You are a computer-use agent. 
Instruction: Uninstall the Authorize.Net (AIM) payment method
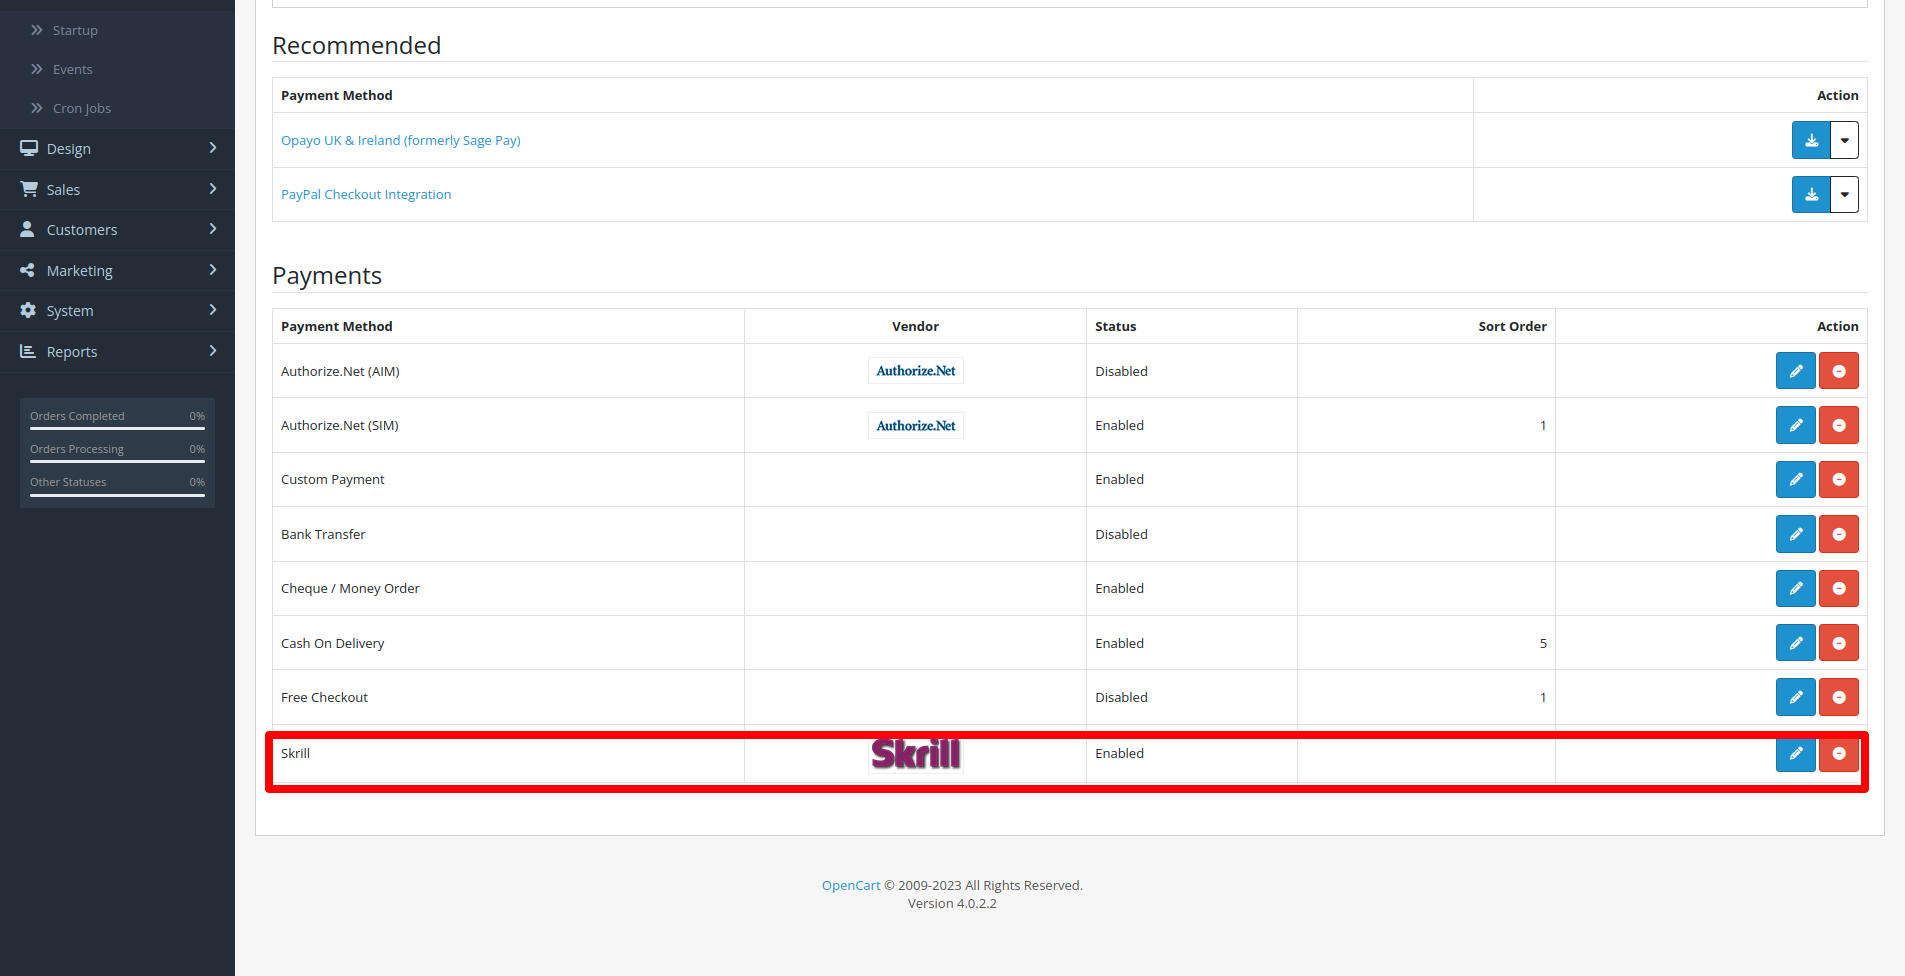pos(1838,371)
